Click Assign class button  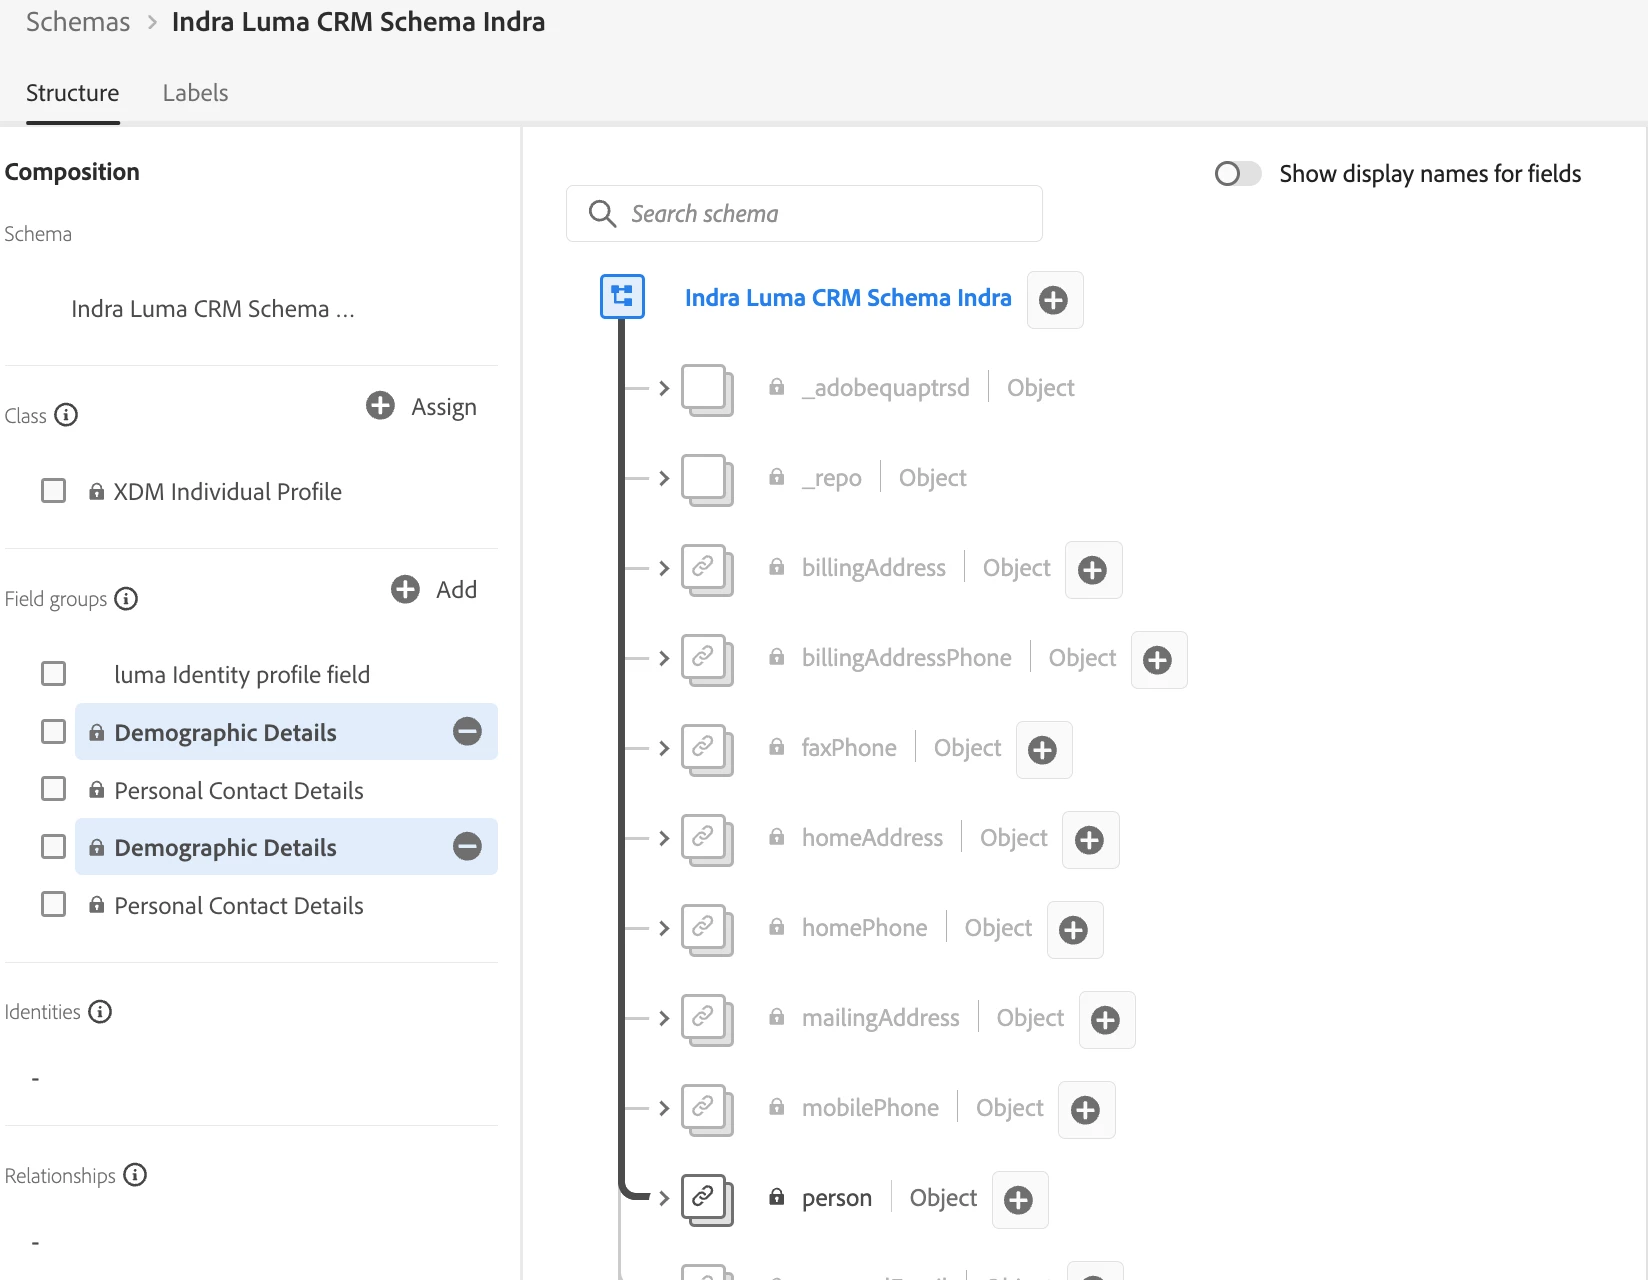(422, 406)
